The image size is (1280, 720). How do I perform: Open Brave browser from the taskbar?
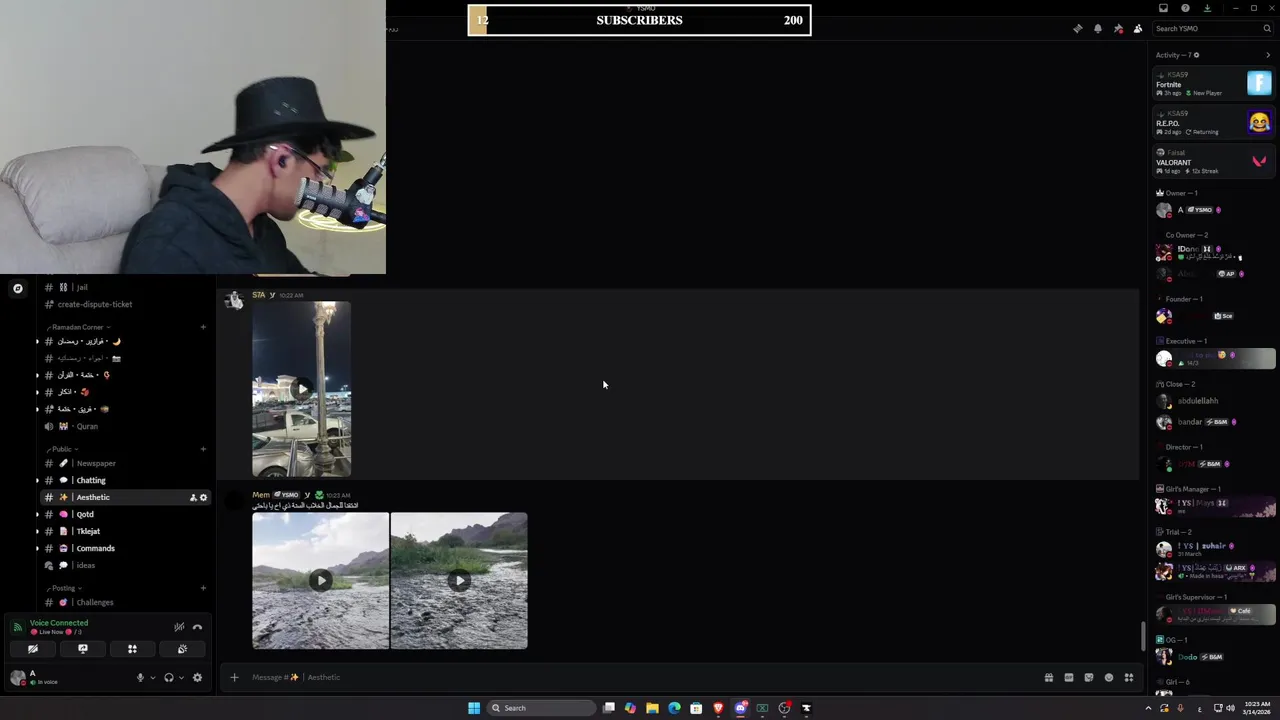[718, 708]
